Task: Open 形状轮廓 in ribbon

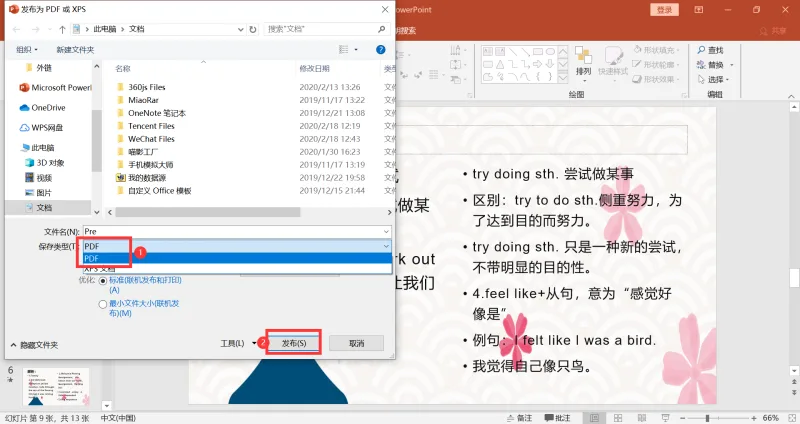Action: pyautogui.click(x=656, y=65)
